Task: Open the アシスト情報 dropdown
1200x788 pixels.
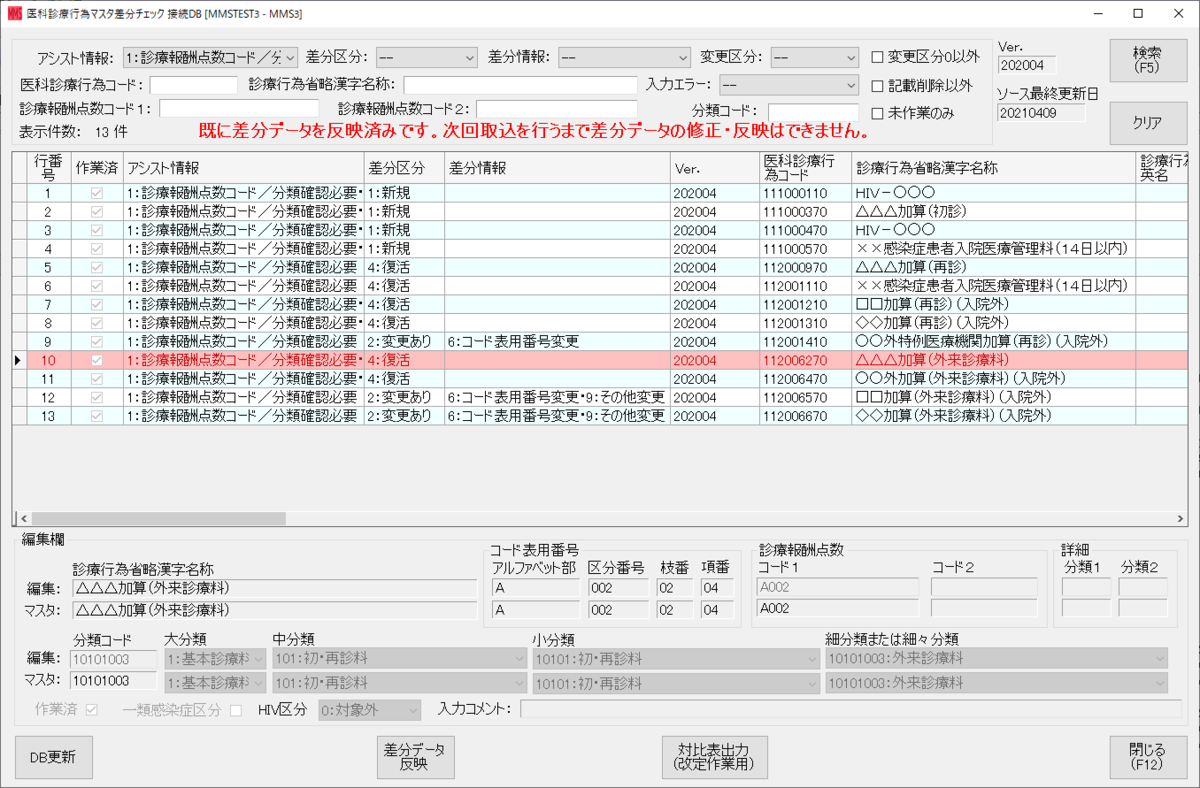Action: point(210,57)
